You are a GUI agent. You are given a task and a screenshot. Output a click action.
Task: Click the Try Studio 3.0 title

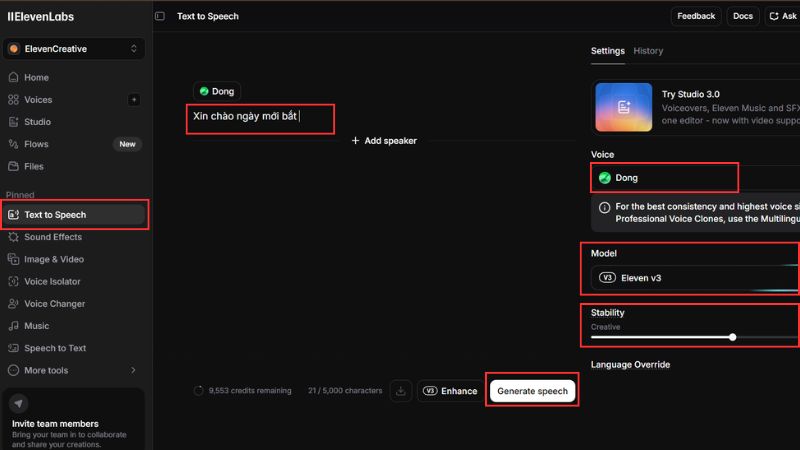(x=691, y=94)
